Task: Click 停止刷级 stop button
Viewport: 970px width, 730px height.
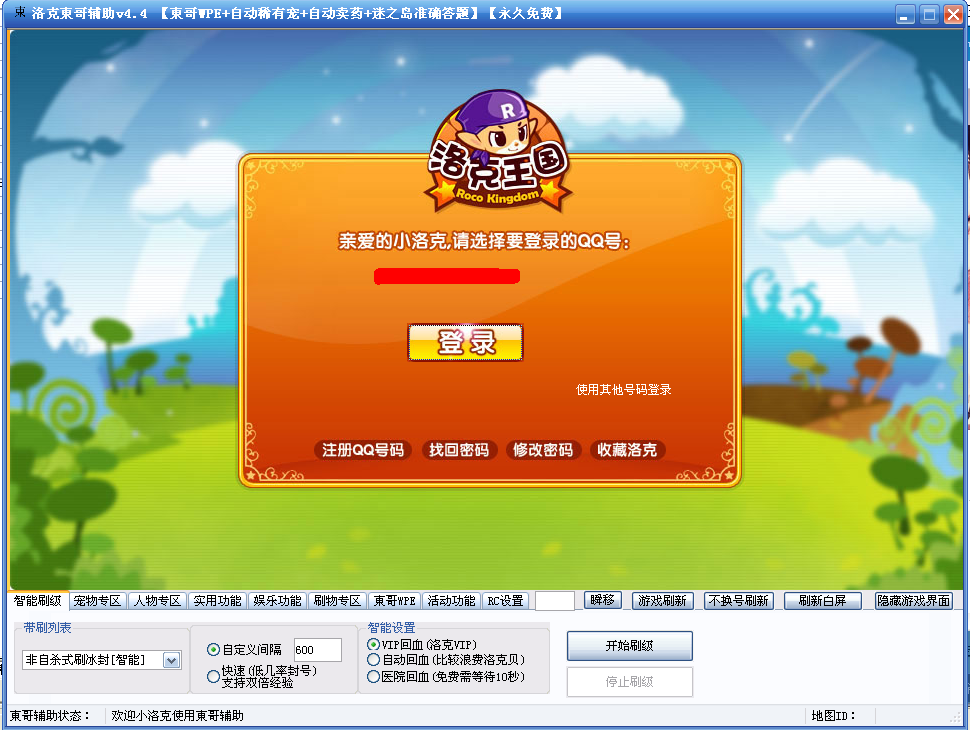Action: click(x=630, y=682)
